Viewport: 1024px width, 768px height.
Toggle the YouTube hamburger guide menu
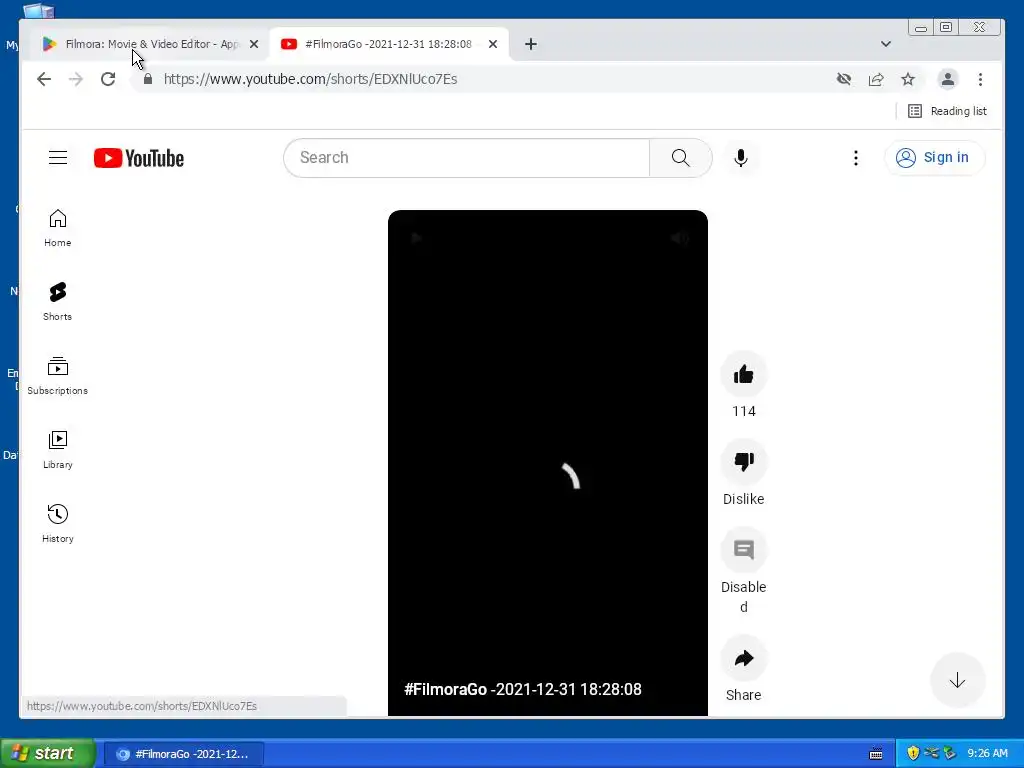58,157
